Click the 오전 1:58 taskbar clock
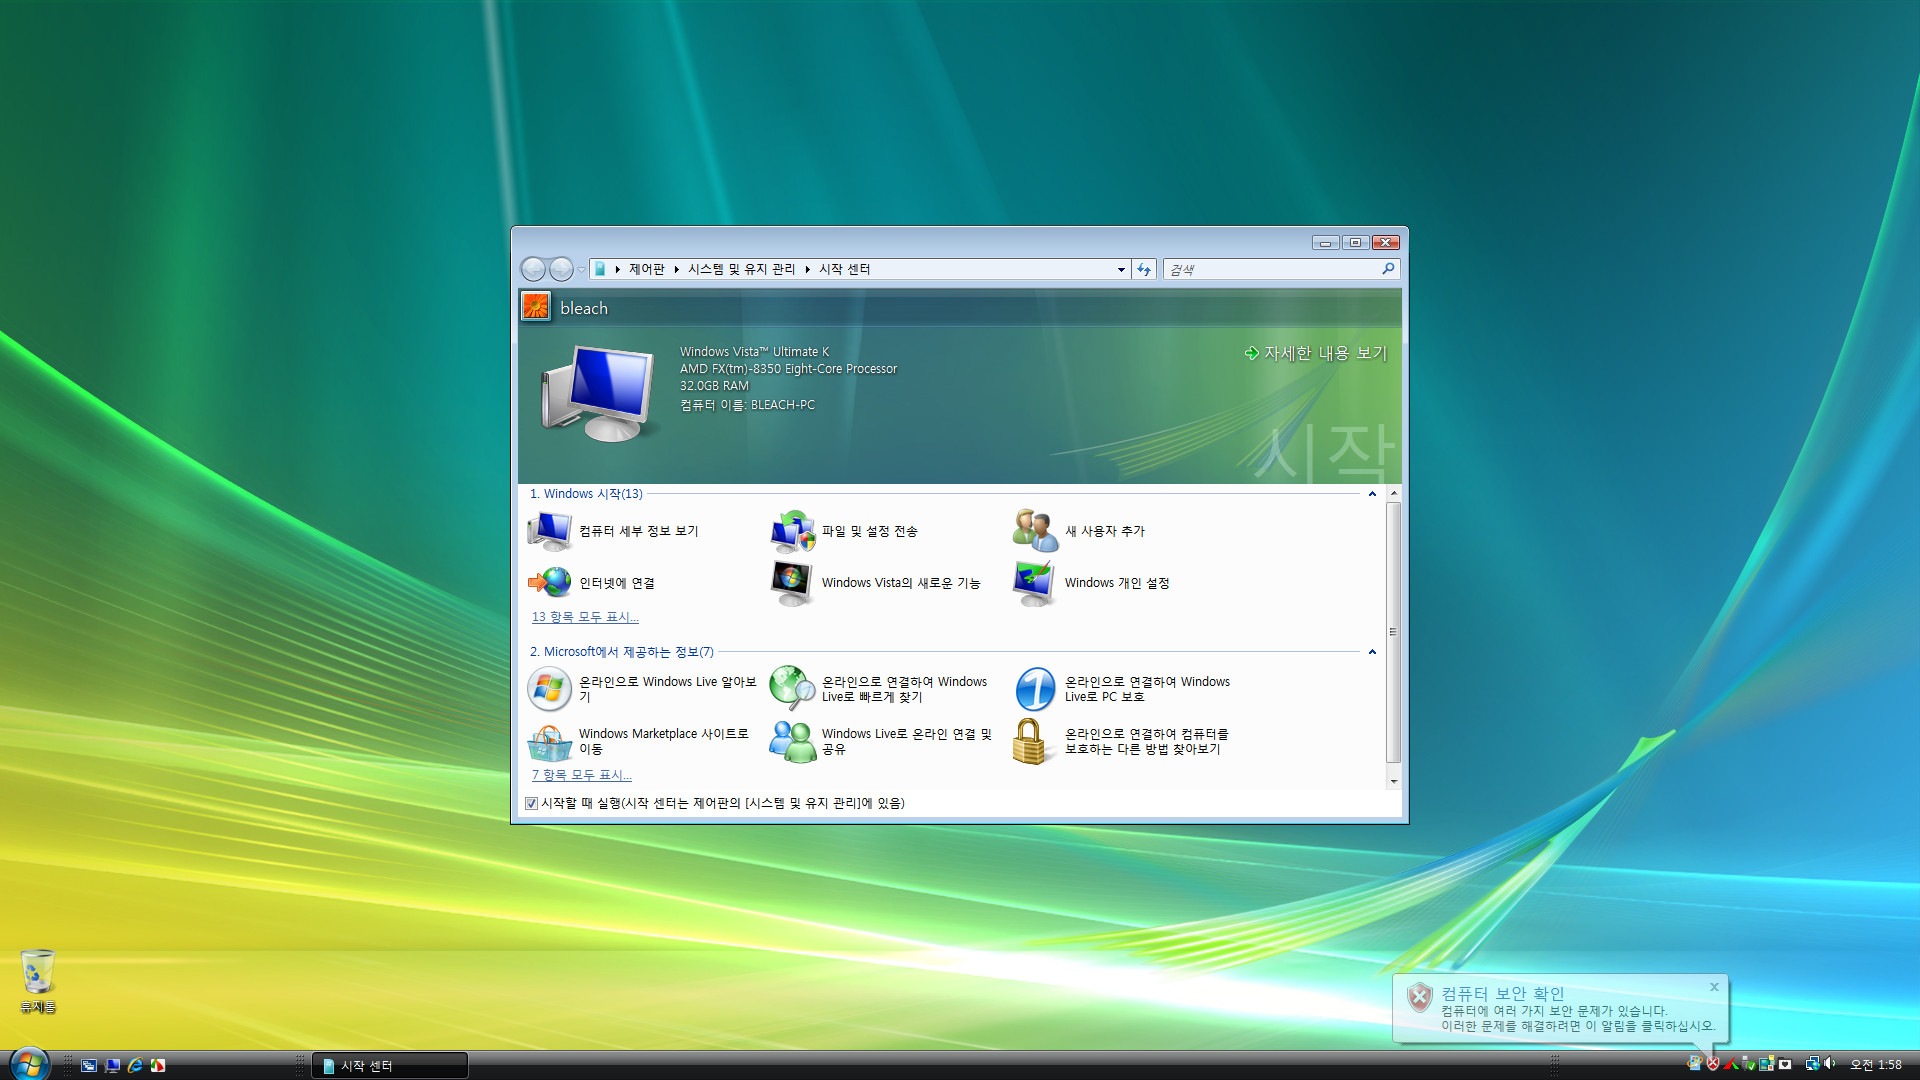Image resolution: width=1920 pixels, height=1080 pixels. click(1876, 1065)
